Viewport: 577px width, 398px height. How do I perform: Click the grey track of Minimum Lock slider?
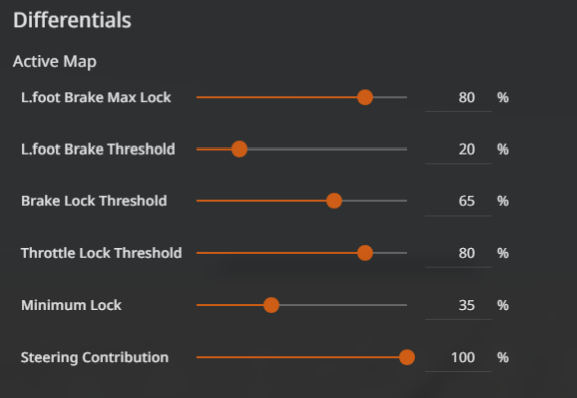343,305
